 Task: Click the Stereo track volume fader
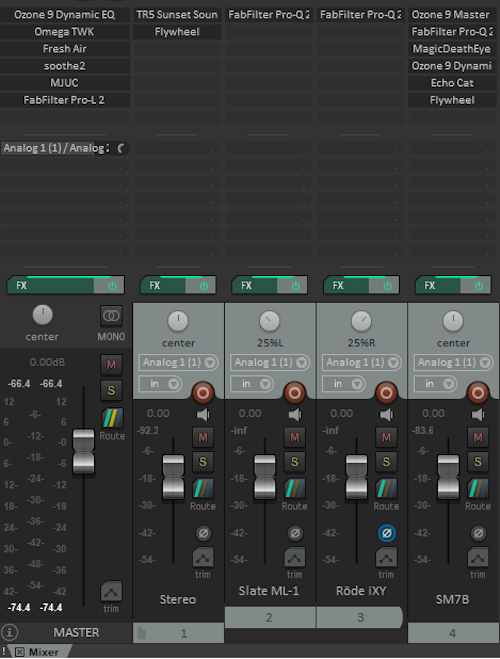[x=173, y=477]
